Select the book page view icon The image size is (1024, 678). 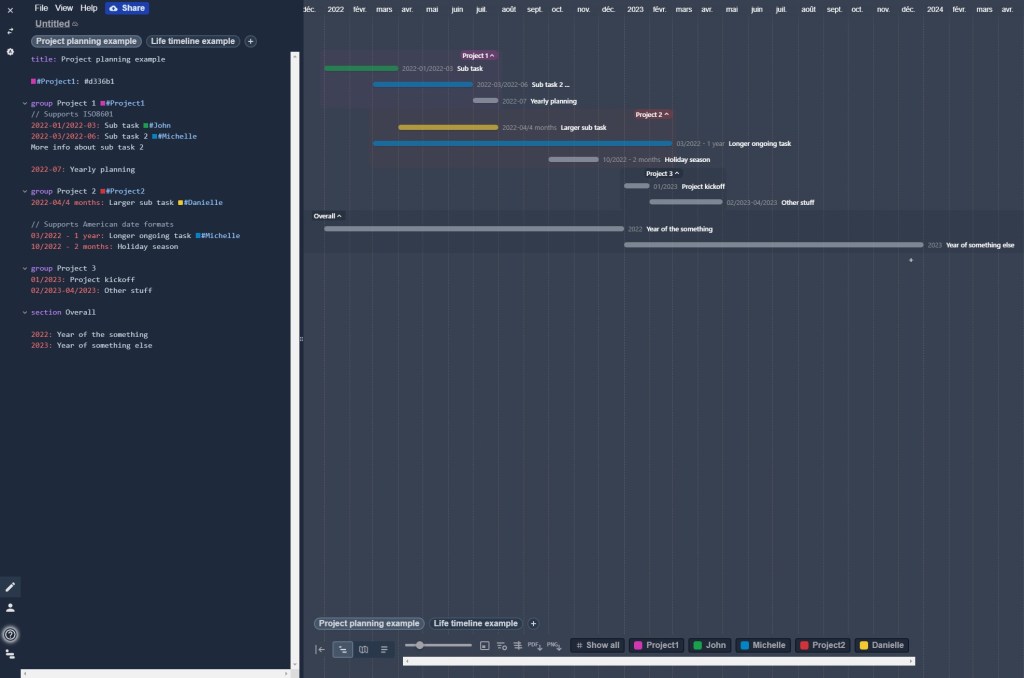pyautogui.click(x=364, y=649)
